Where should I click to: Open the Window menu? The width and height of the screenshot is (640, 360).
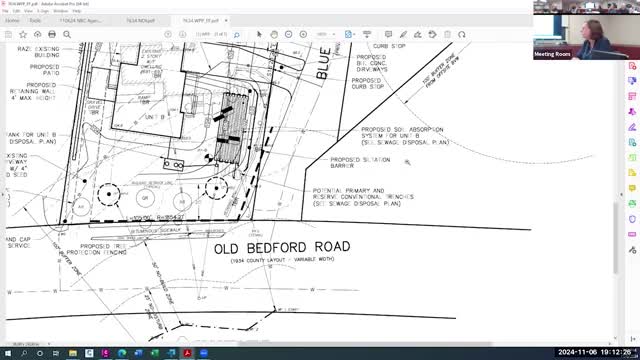point(61,11)
